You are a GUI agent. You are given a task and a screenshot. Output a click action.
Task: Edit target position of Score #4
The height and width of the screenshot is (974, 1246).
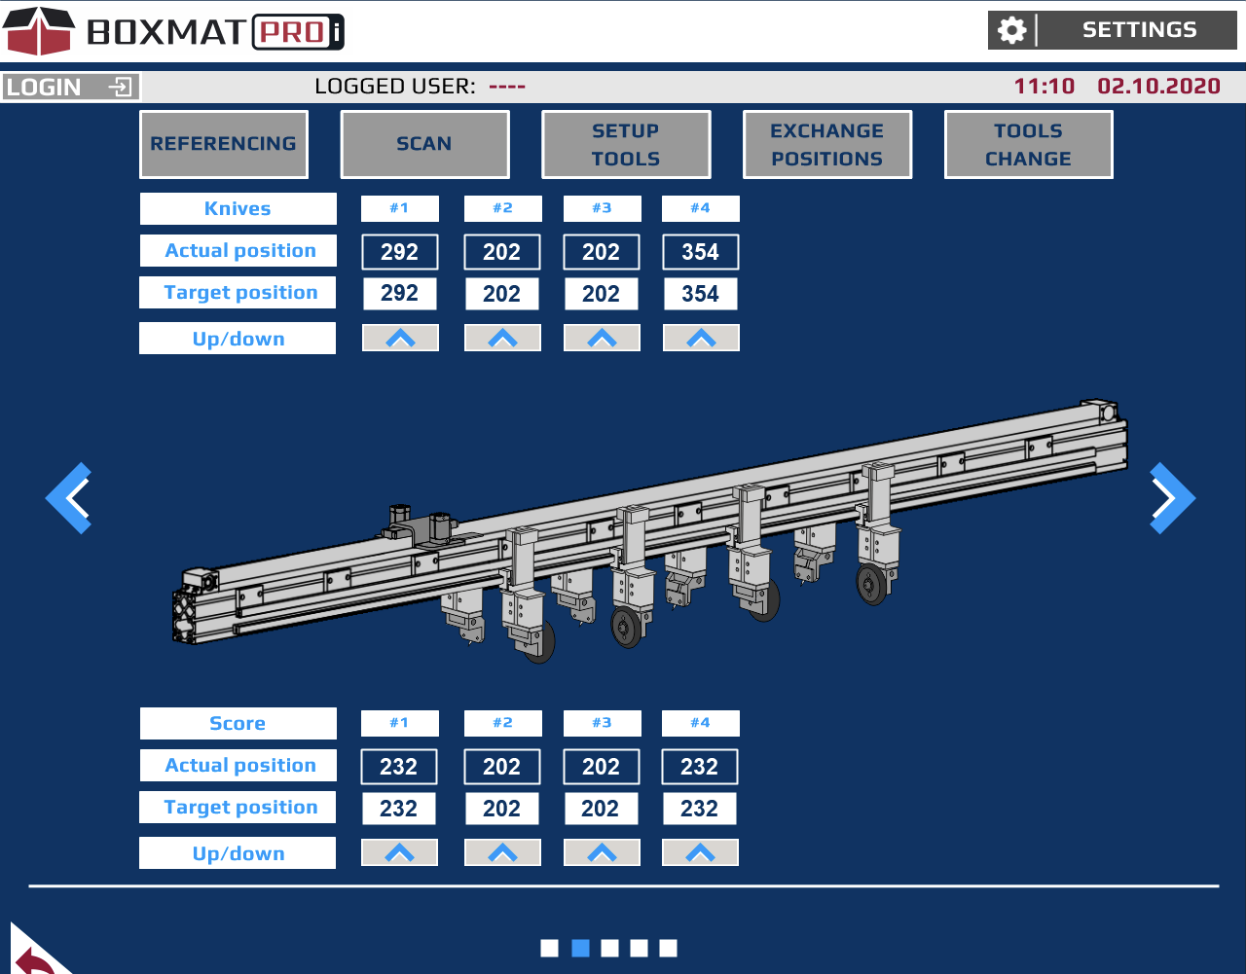pos(699,808)
